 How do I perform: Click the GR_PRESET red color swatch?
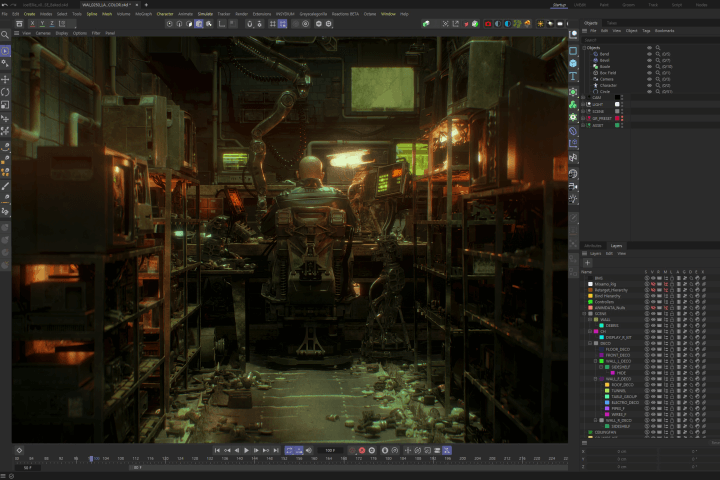pos(618,118)
